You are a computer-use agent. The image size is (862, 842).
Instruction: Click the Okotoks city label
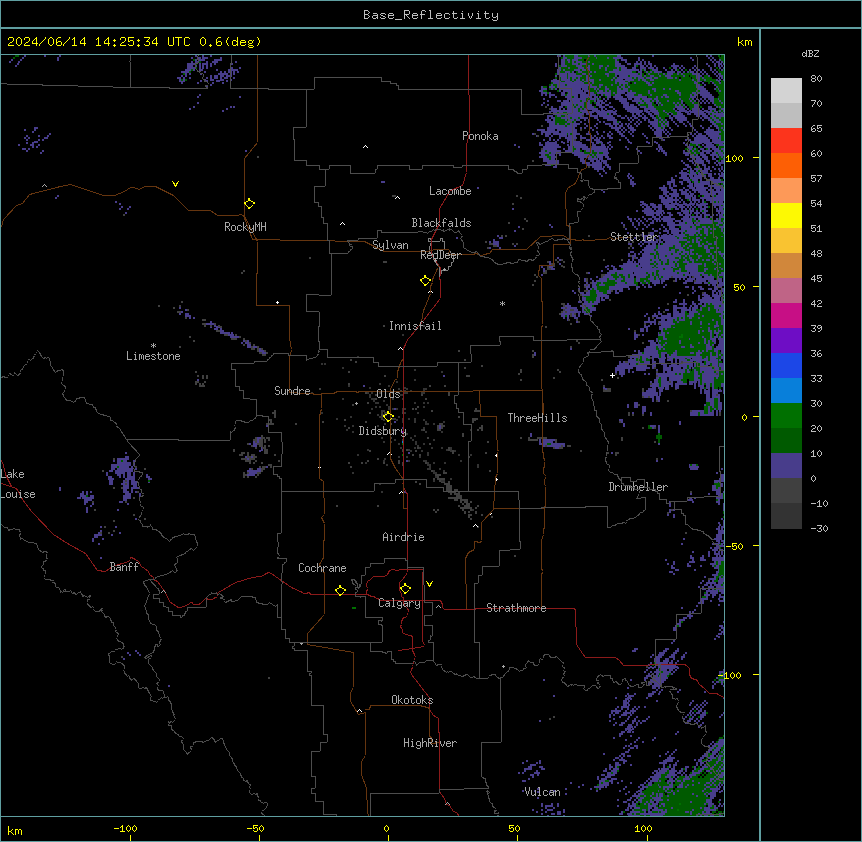(x=412, y=700)
